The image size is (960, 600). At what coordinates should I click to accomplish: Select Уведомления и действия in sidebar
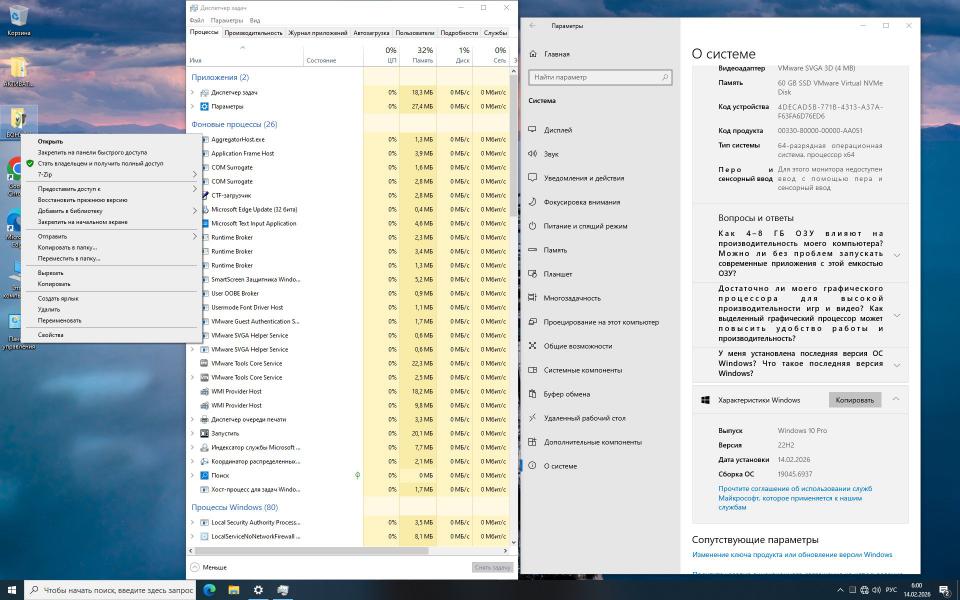point(537,178)
